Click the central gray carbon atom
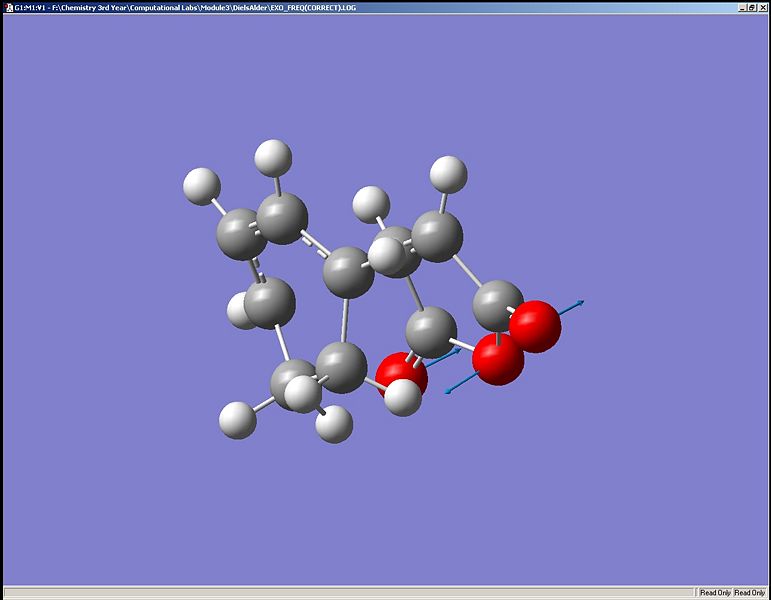771x600 pixels. click(x=348, y=272)
